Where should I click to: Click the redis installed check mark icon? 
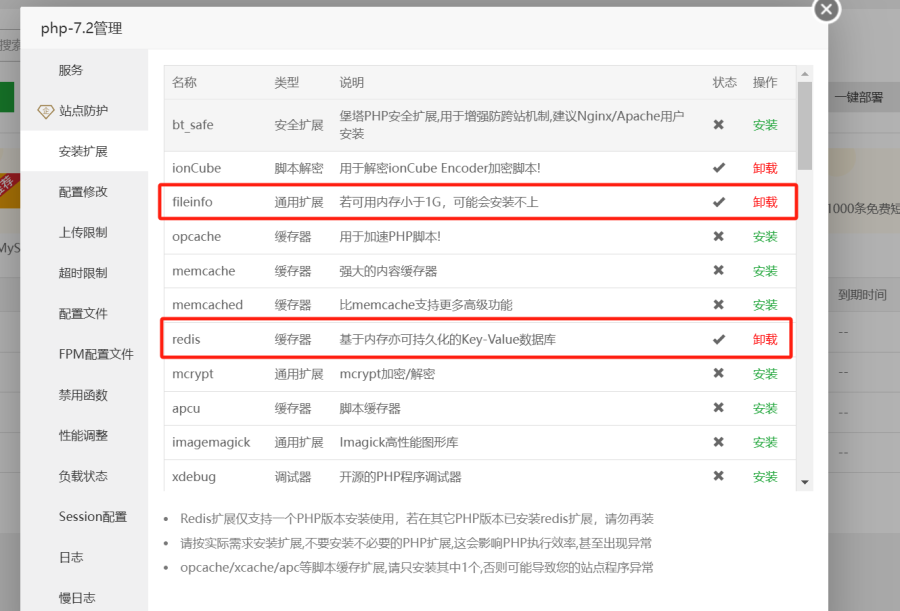coord(718,339)
